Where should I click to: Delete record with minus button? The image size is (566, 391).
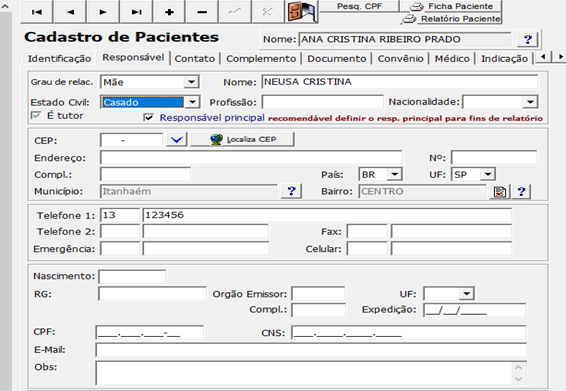tap(202, 12)
